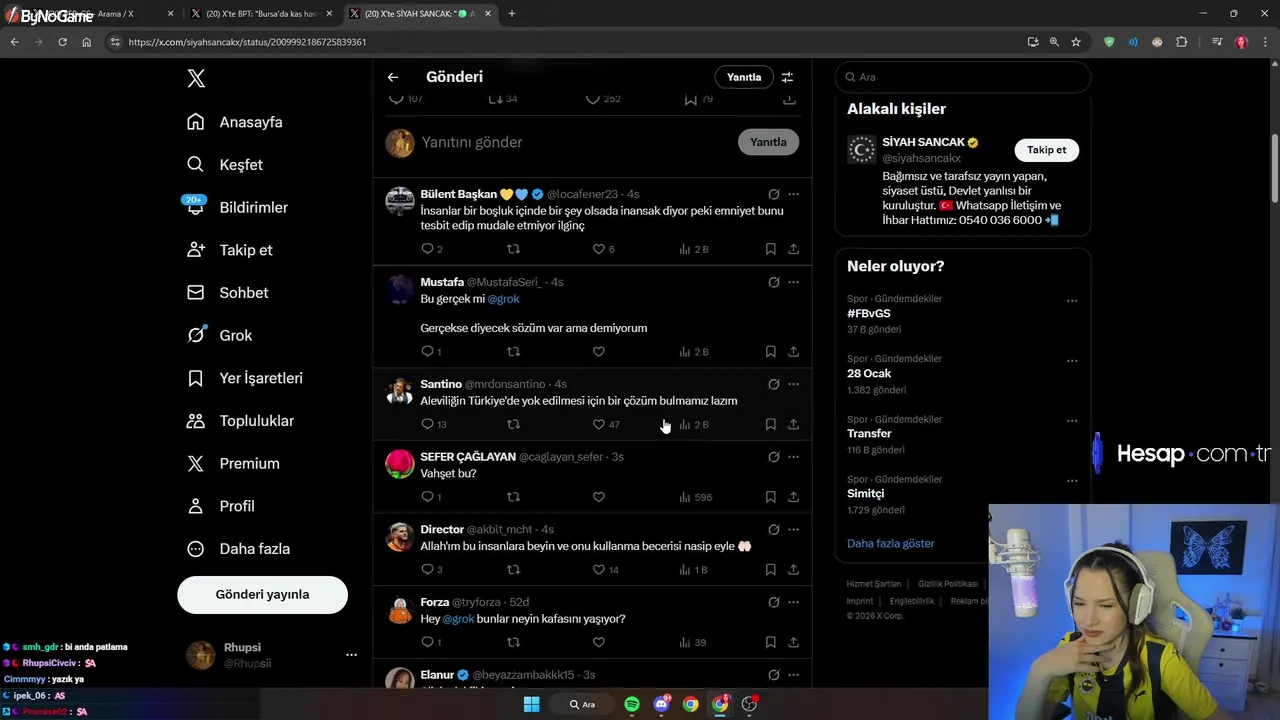Follow SİYAH SANCAK with Takip et
This screenshot has height=720, width=1280.
tap(1046, 150)
